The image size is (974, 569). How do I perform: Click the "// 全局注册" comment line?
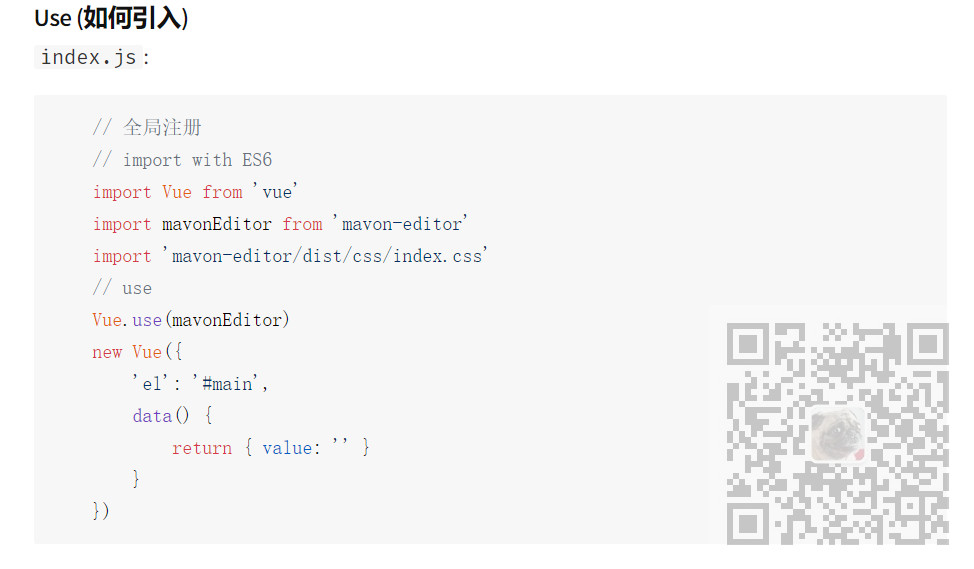[147, 128]
